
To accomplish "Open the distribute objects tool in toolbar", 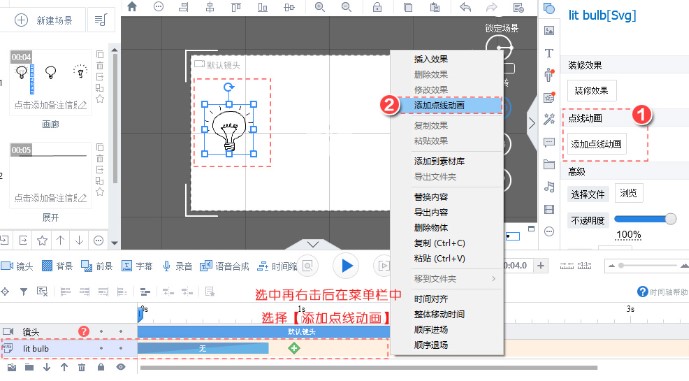I will (x=289, y=7).
